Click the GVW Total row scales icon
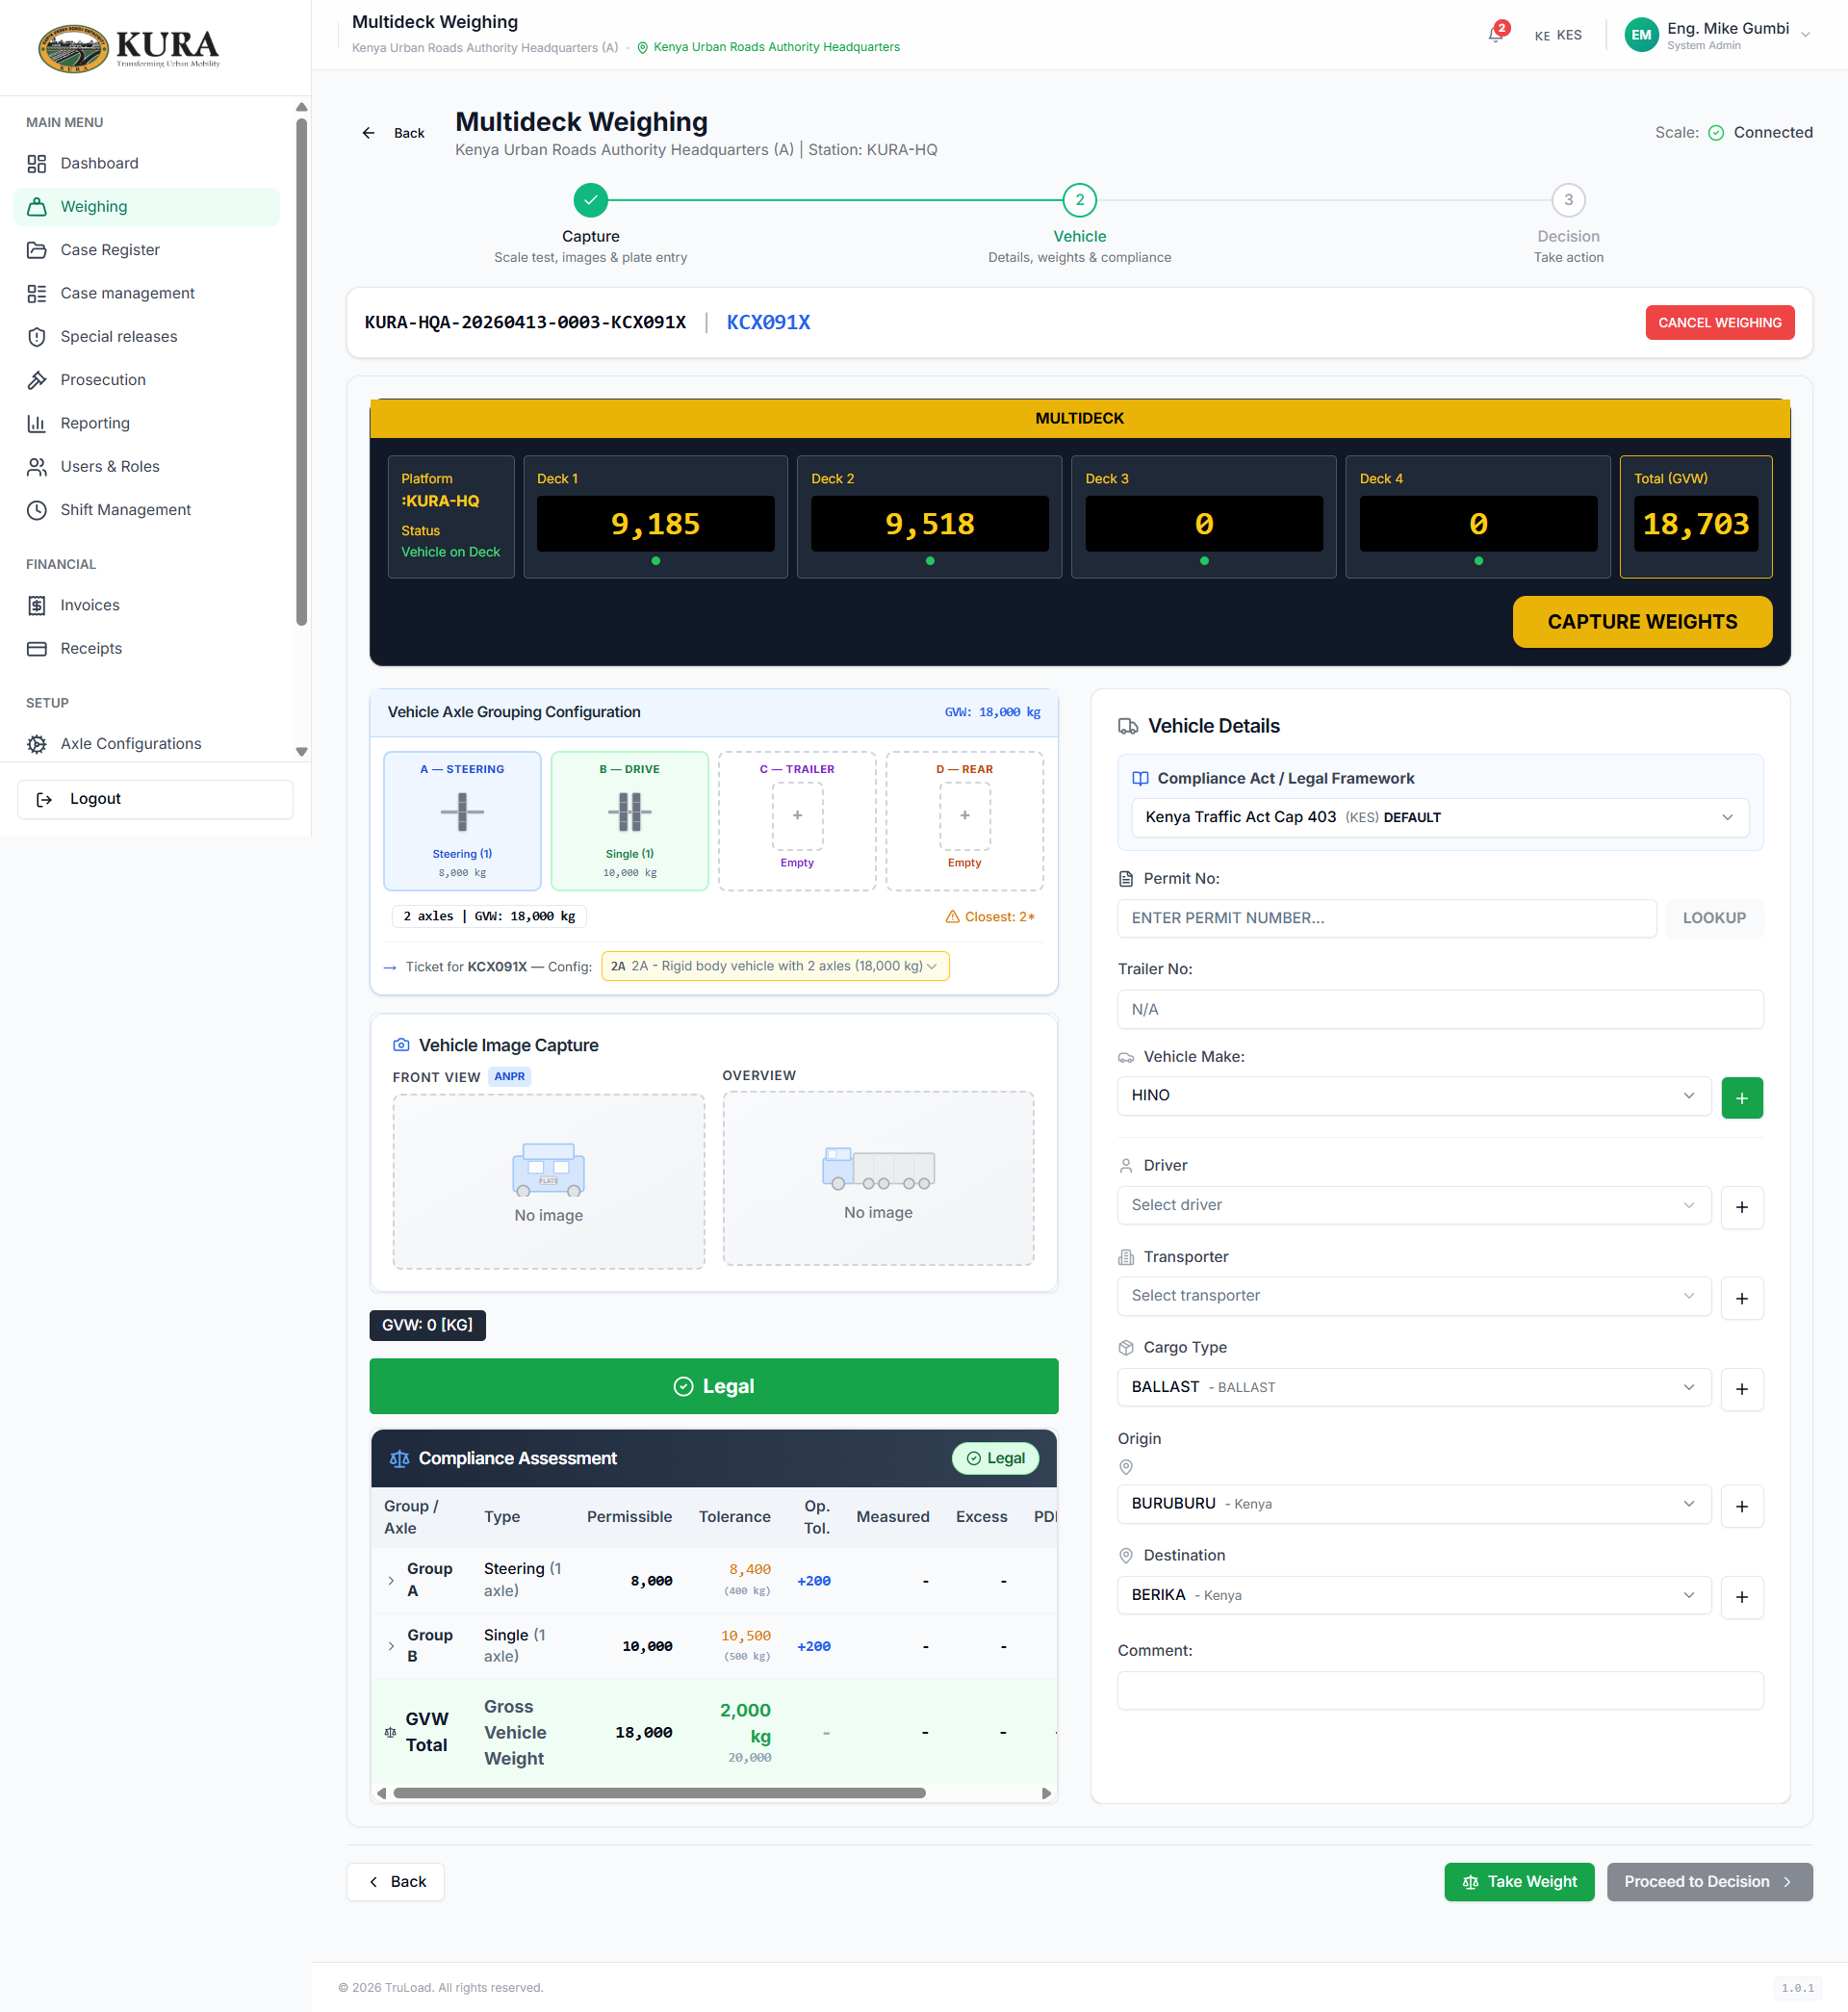Image resolution: width=1848 pixels, height=2012 pixels. (390, 1732)
